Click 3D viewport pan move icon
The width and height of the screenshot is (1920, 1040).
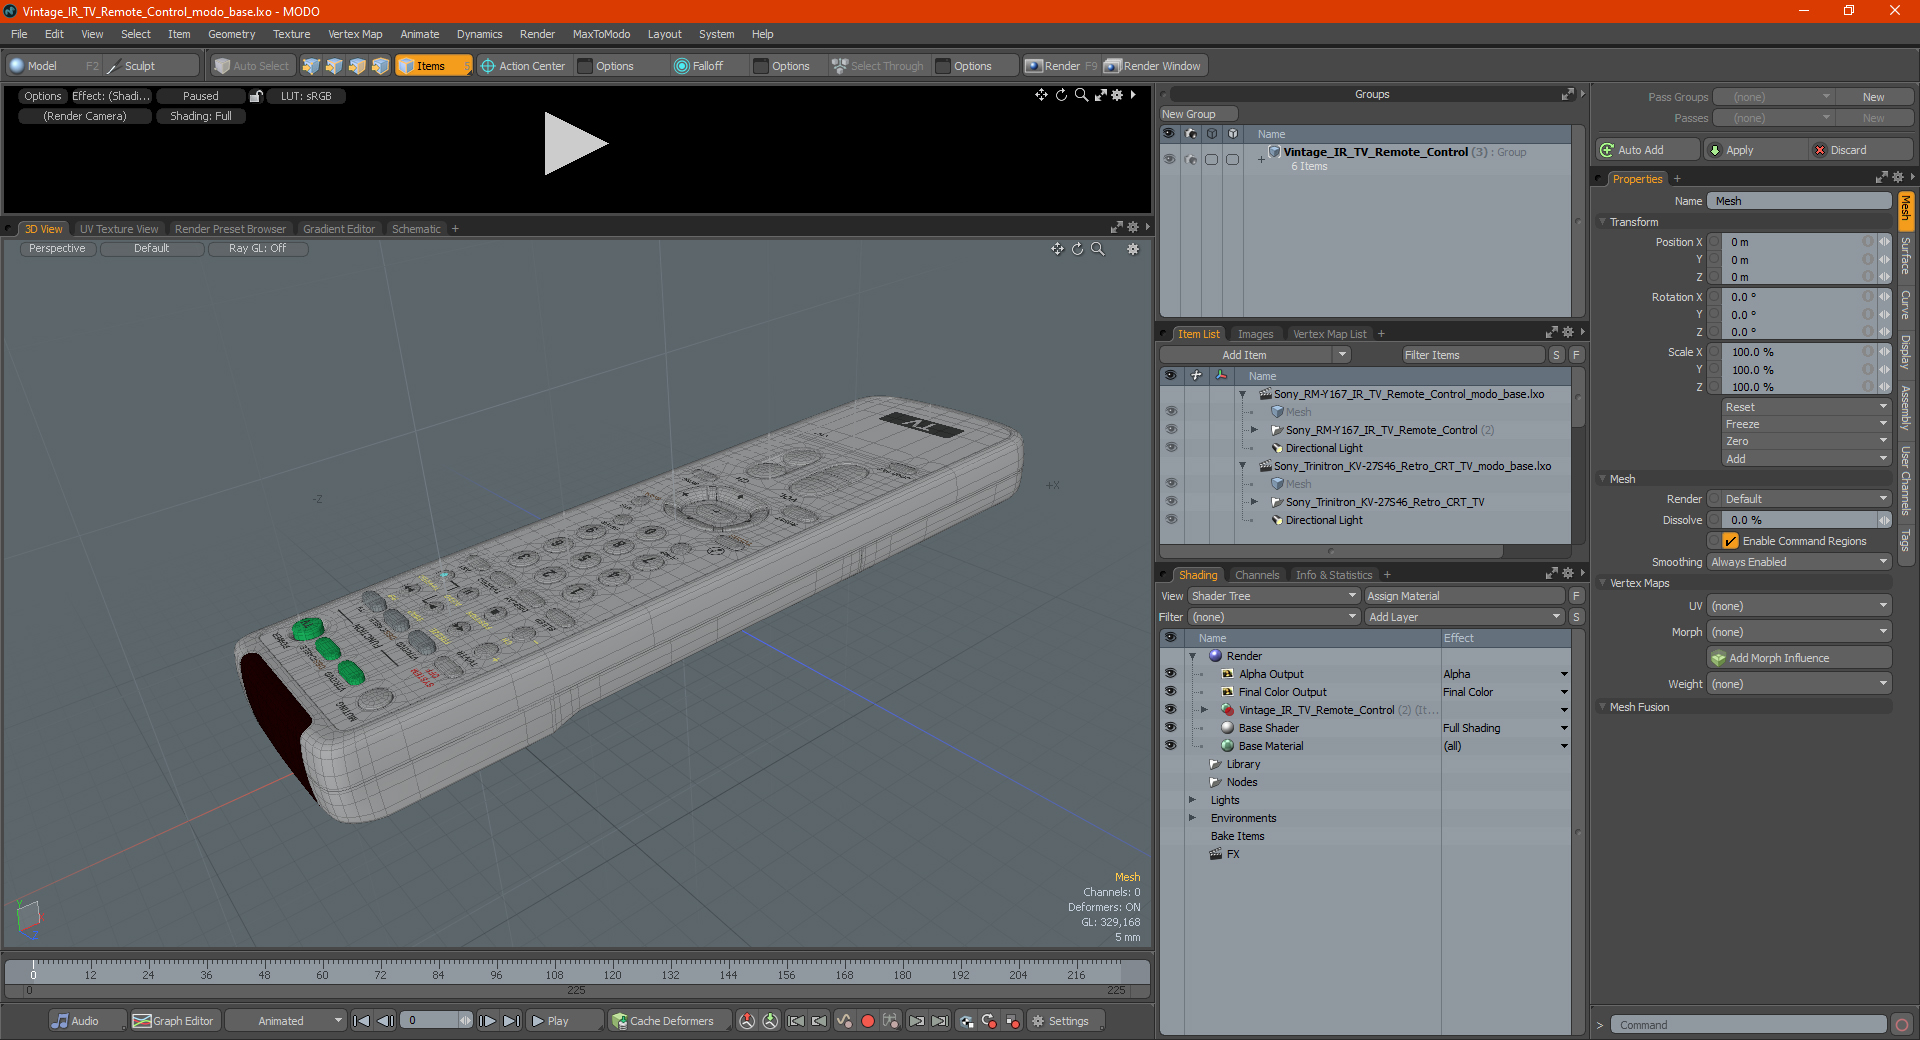tap(1057, 249)
